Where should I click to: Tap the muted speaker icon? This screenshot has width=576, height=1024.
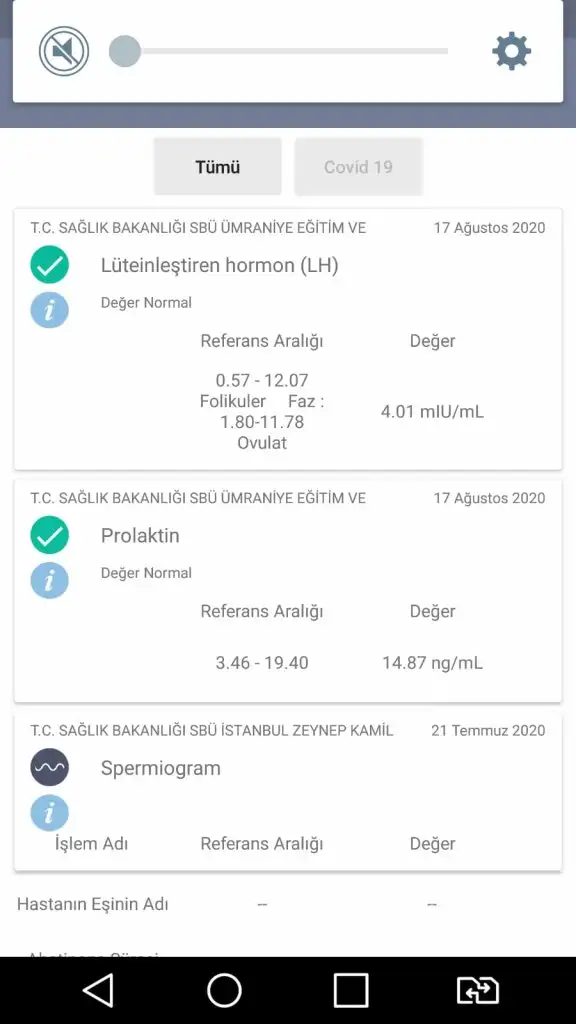pyautogui.click(x=64, y=51)
